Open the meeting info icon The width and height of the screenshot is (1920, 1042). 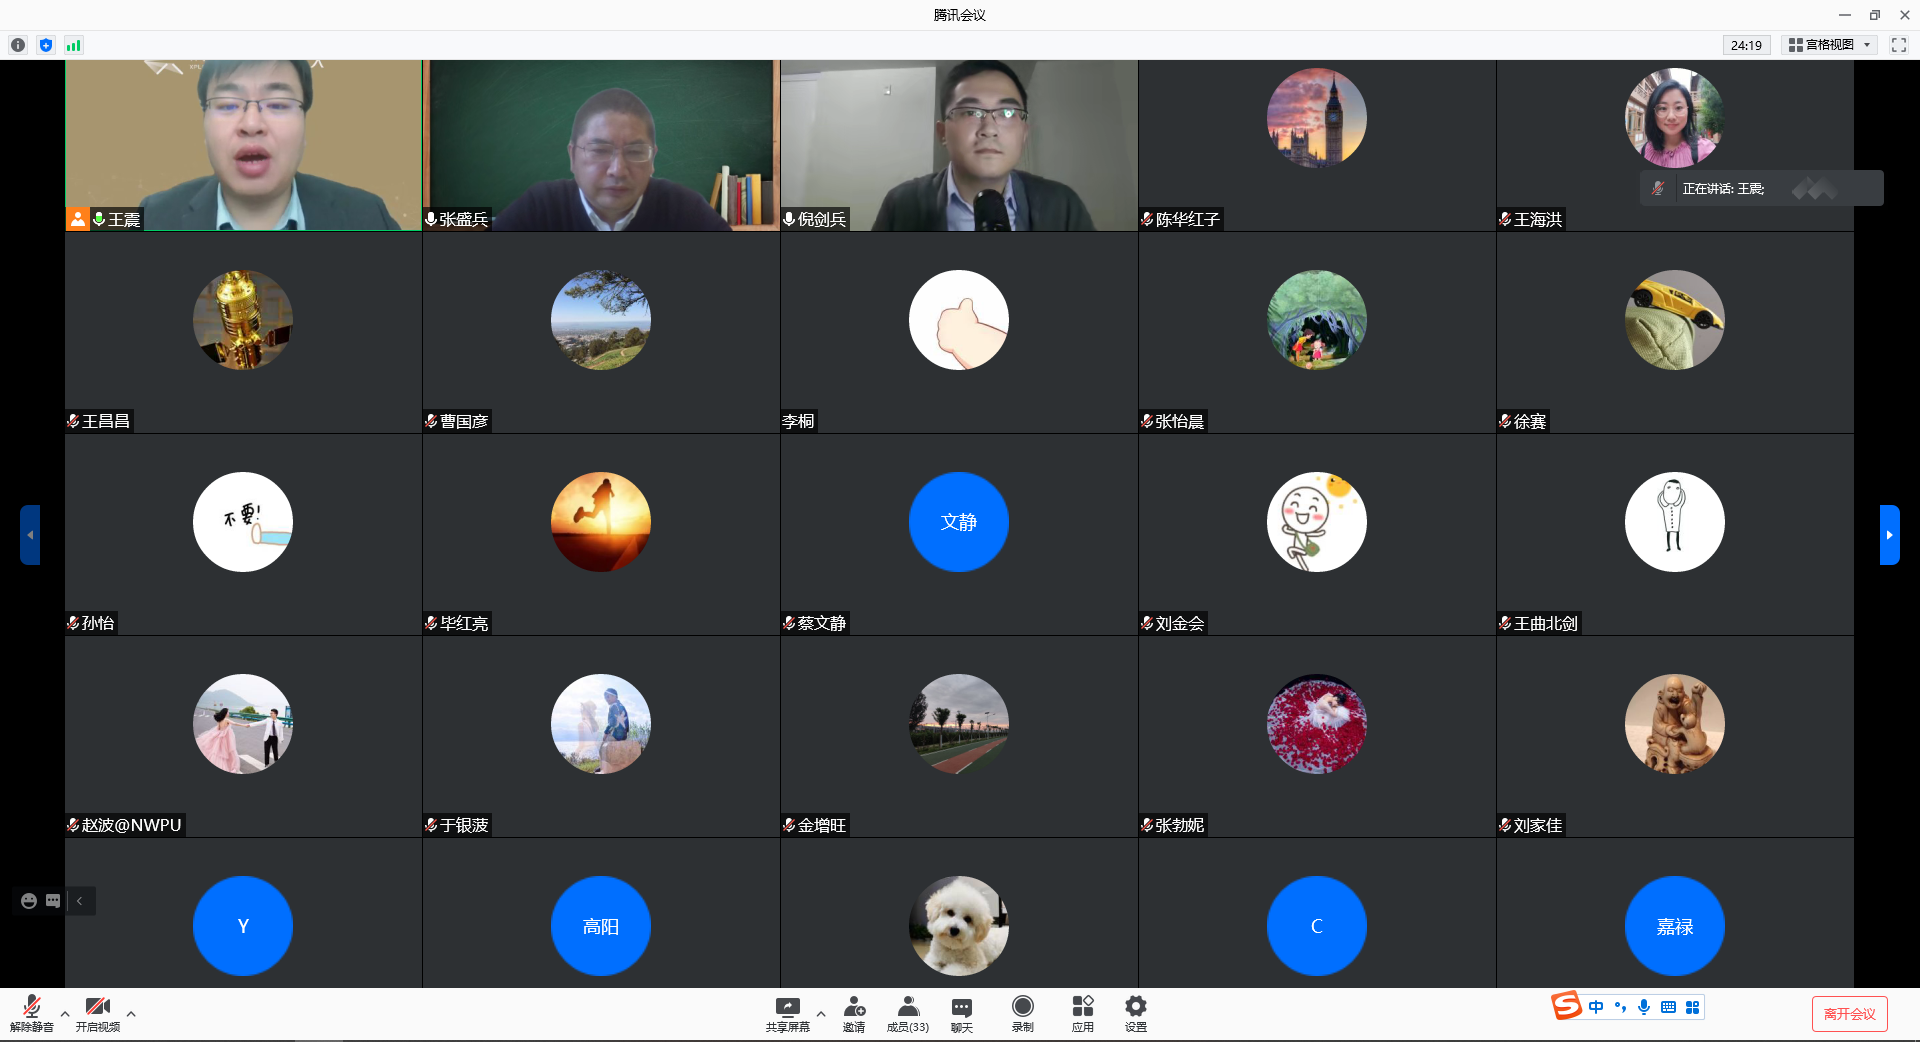coord(18,45)
